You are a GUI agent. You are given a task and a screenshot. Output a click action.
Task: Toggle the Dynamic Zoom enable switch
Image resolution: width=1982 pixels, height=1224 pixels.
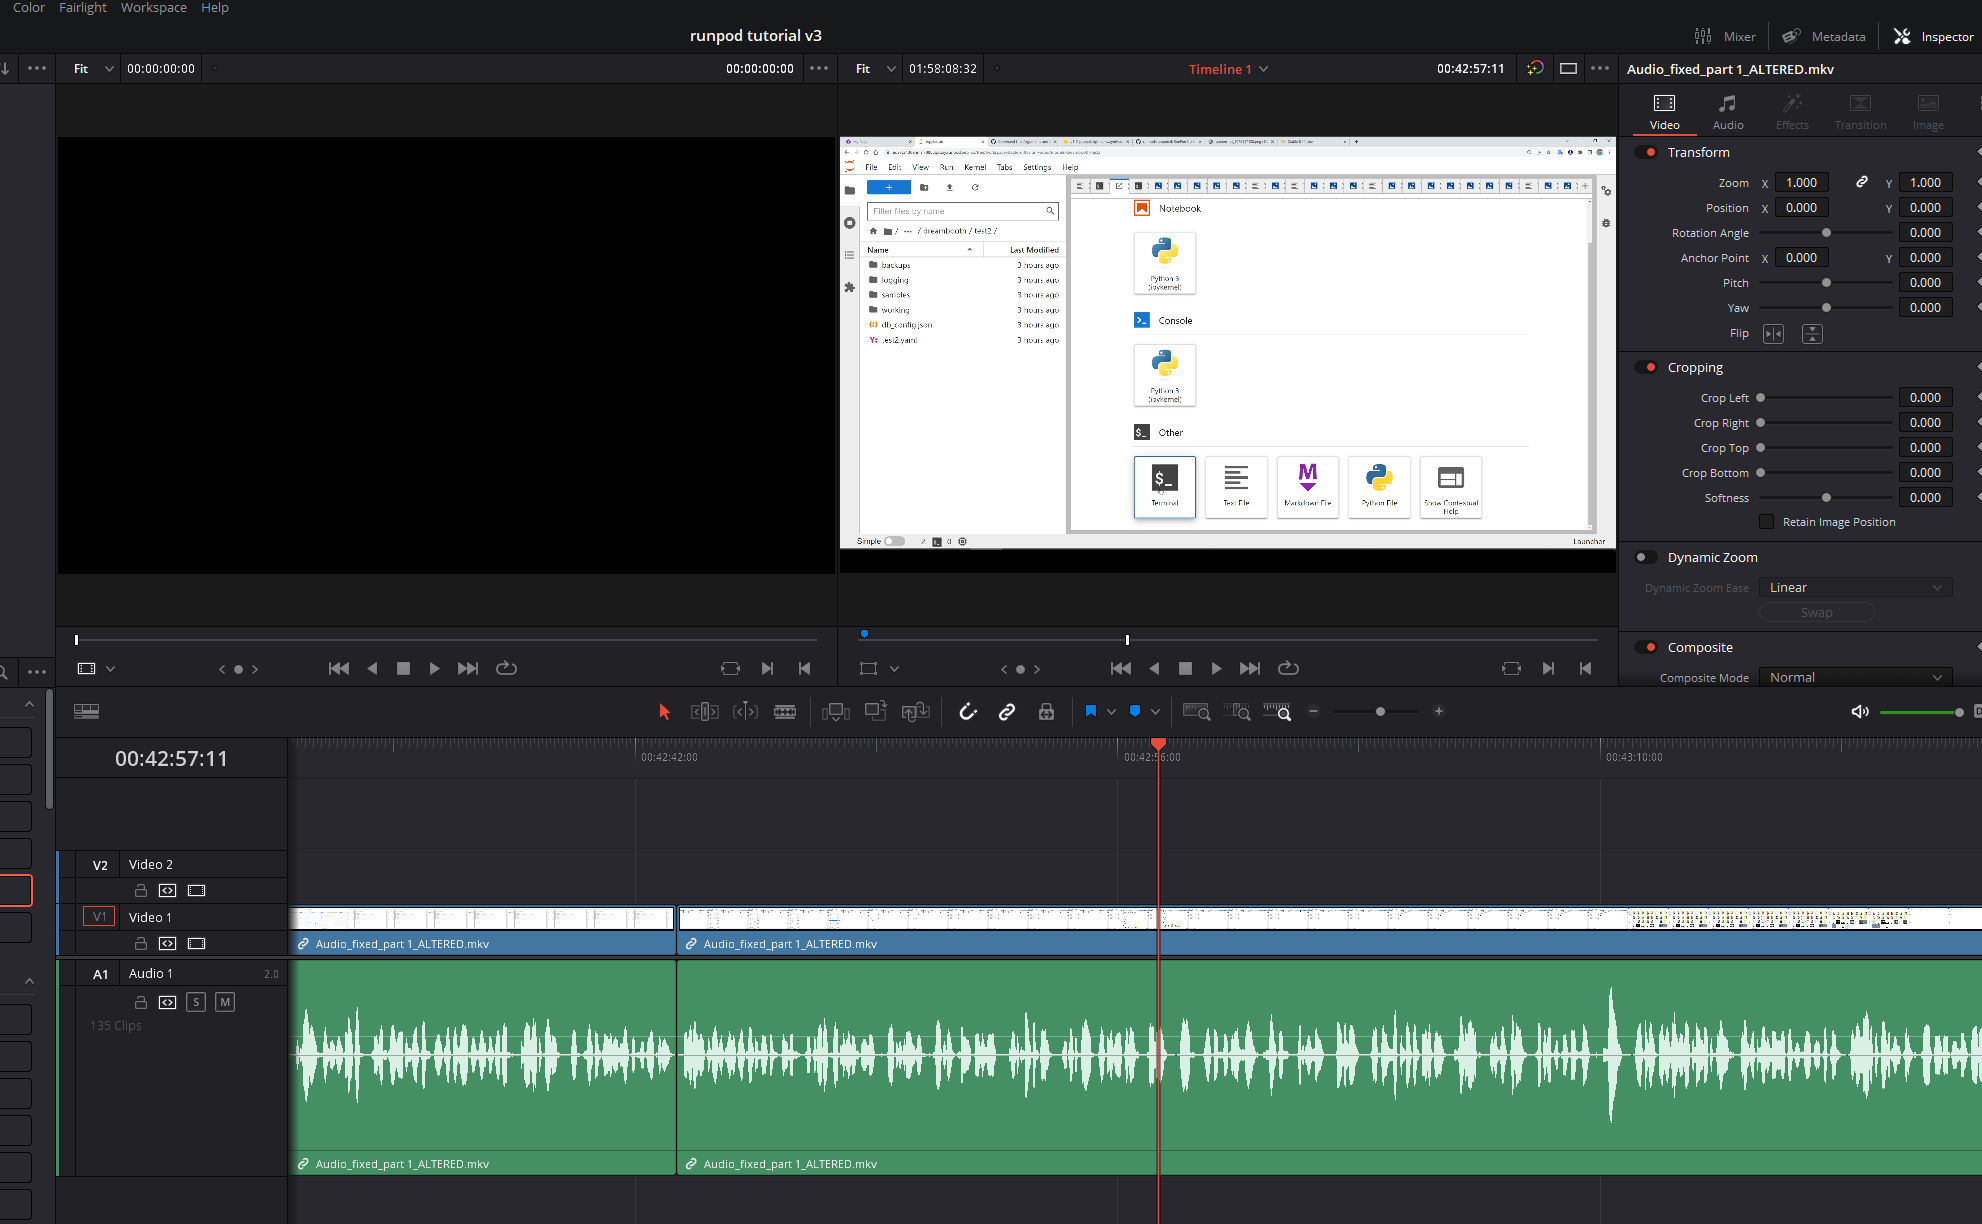(x=1645, y=558)
